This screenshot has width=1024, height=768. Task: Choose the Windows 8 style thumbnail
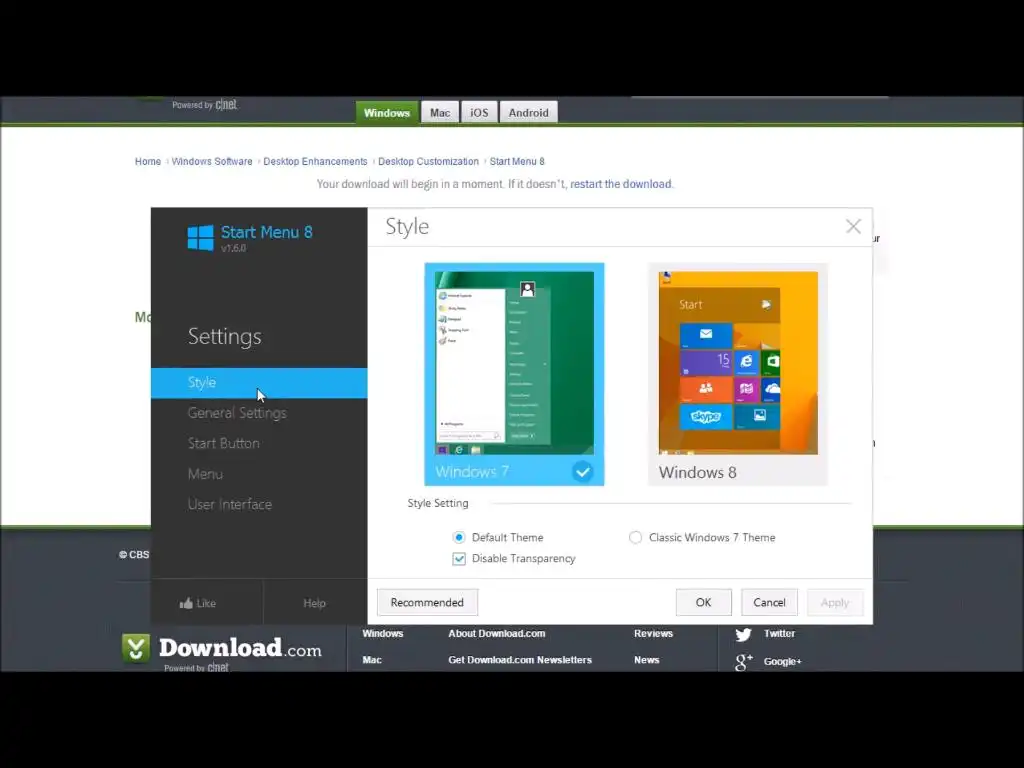[738, 374]
